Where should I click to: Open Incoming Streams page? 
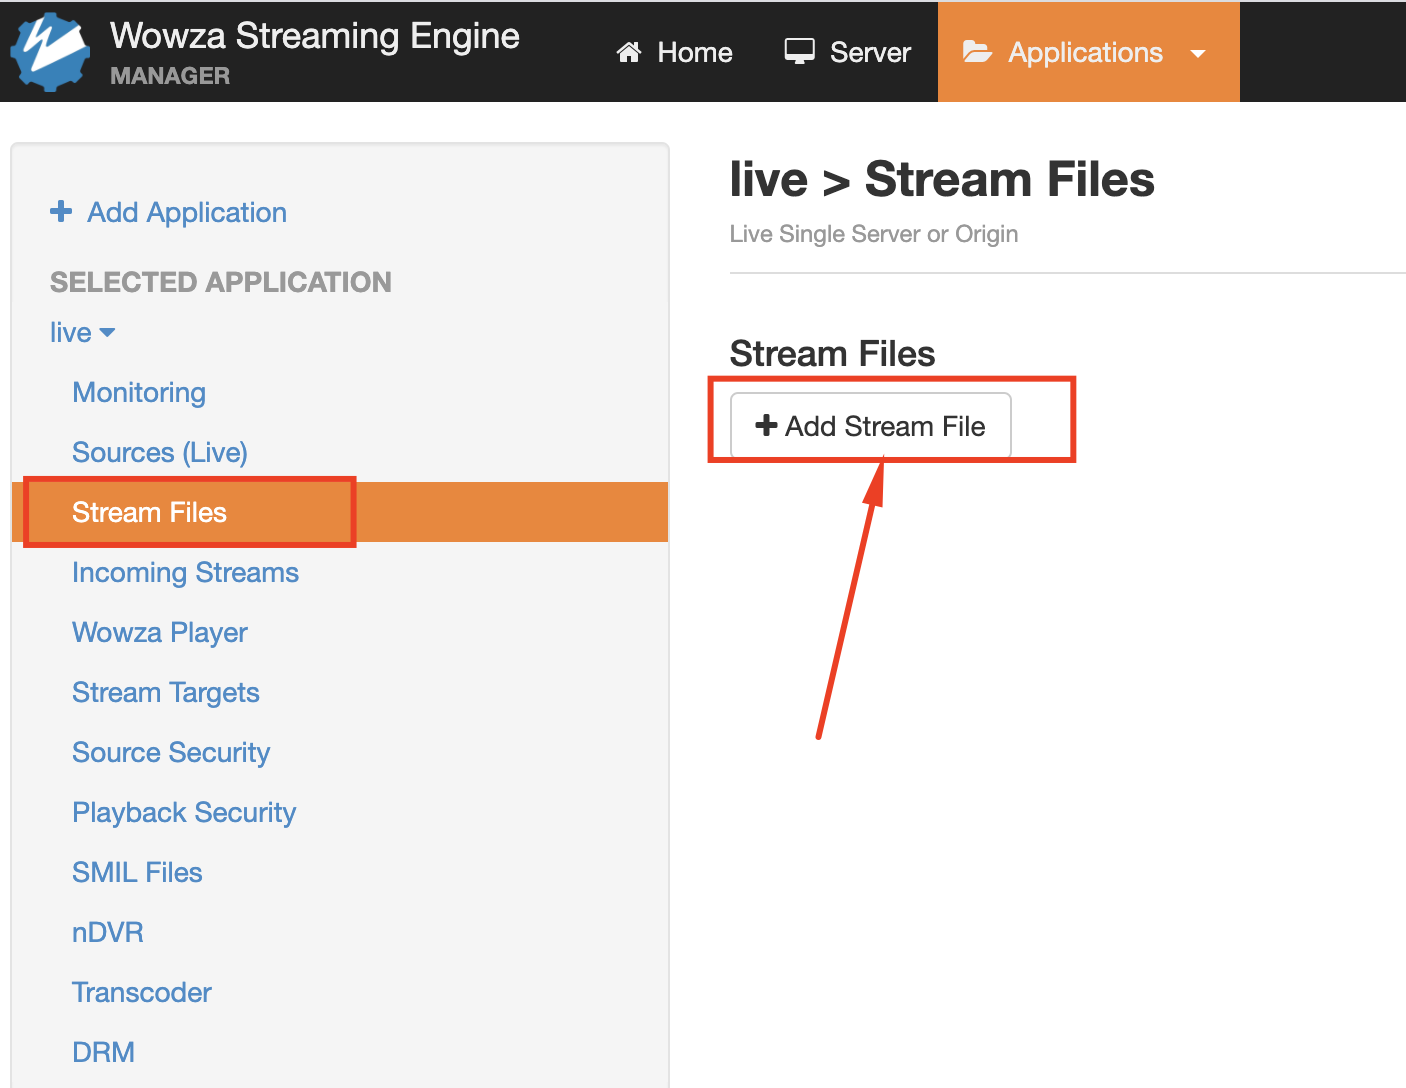(185, 572)
